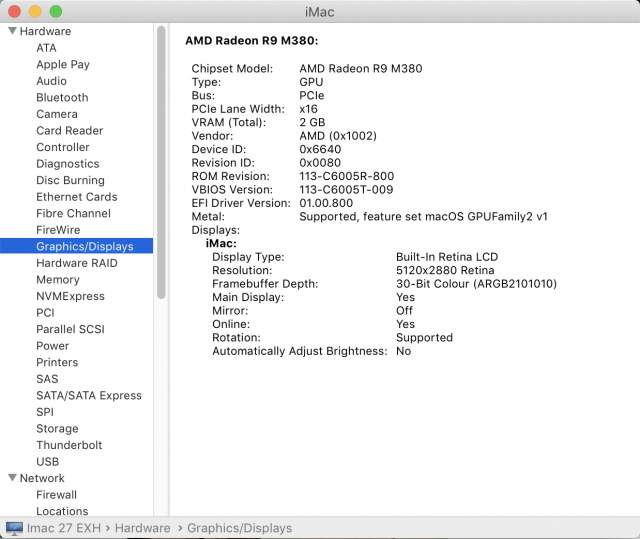Image resolution: width=640 pixels, height=539 pixels.
Task: Open the NVMExpress entry
Action: click(x=70, y=296)
